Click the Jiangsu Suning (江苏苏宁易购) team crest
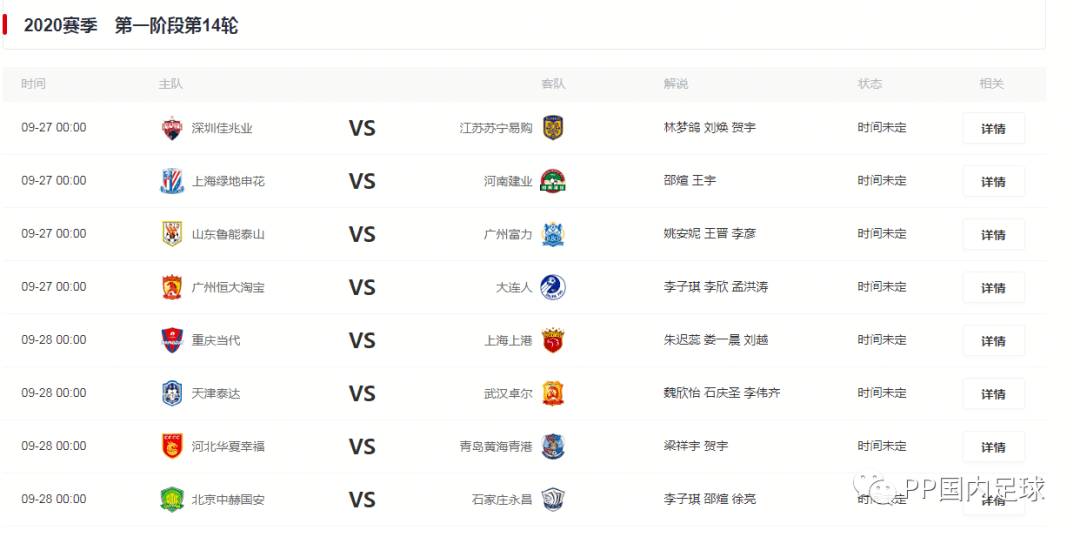Image resolution: width=1080 pixels, height=537 pixels. 553,128
